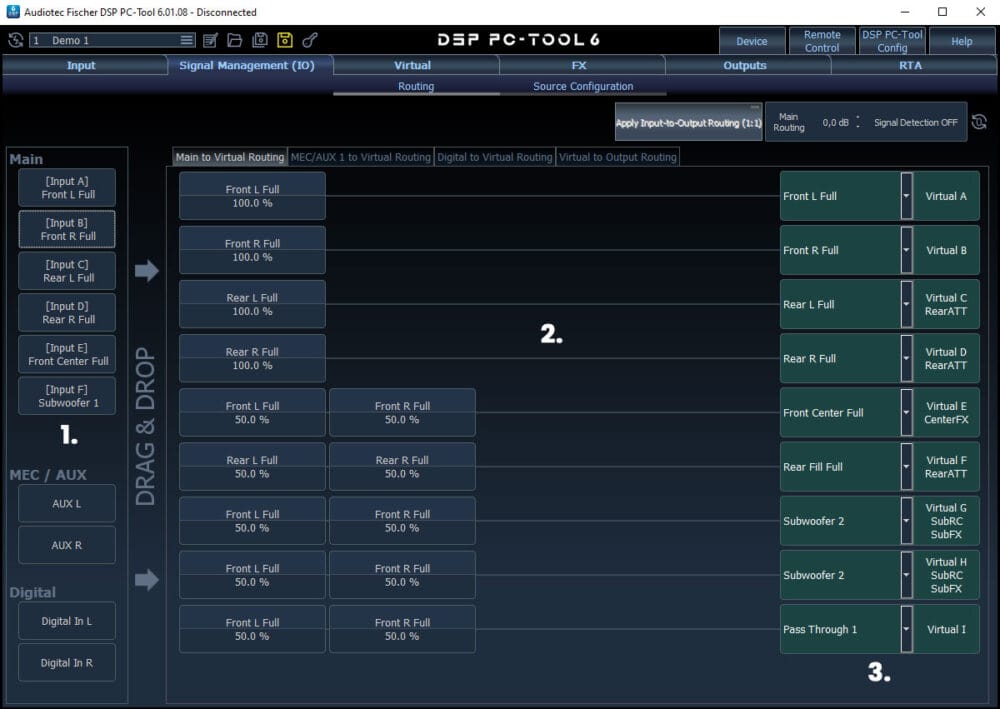The height and width of the screenshot is (709, 1000).
Task: Click Rear R Full 100.0 % routing block
Action: tap(252, 358)
